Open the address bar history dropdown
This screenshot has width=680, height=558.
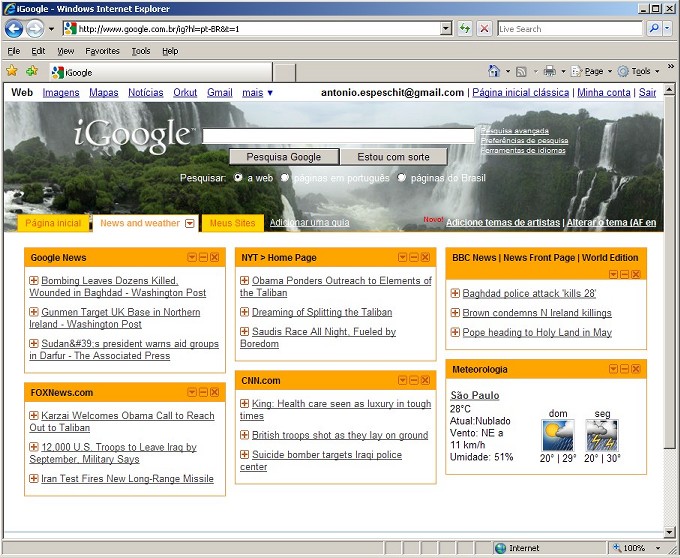[447, 29]
